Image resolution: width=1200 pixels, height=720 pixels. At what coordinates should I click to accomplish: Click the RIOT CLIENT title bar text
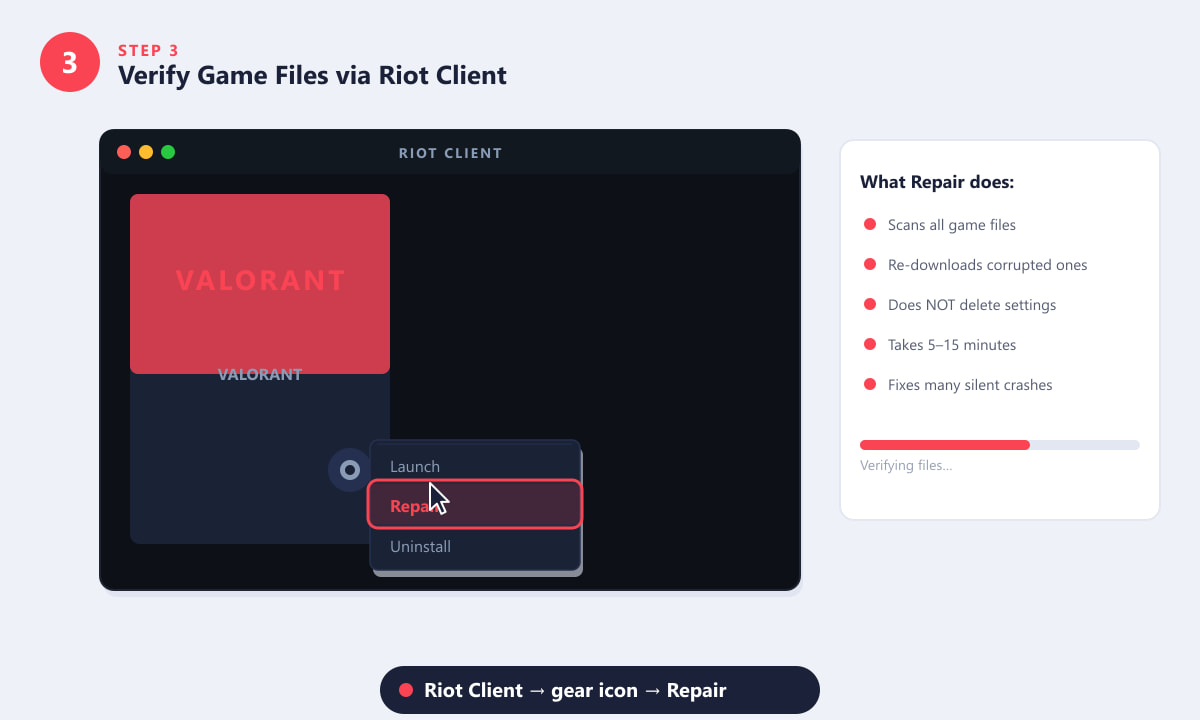[x=450, y=153]
